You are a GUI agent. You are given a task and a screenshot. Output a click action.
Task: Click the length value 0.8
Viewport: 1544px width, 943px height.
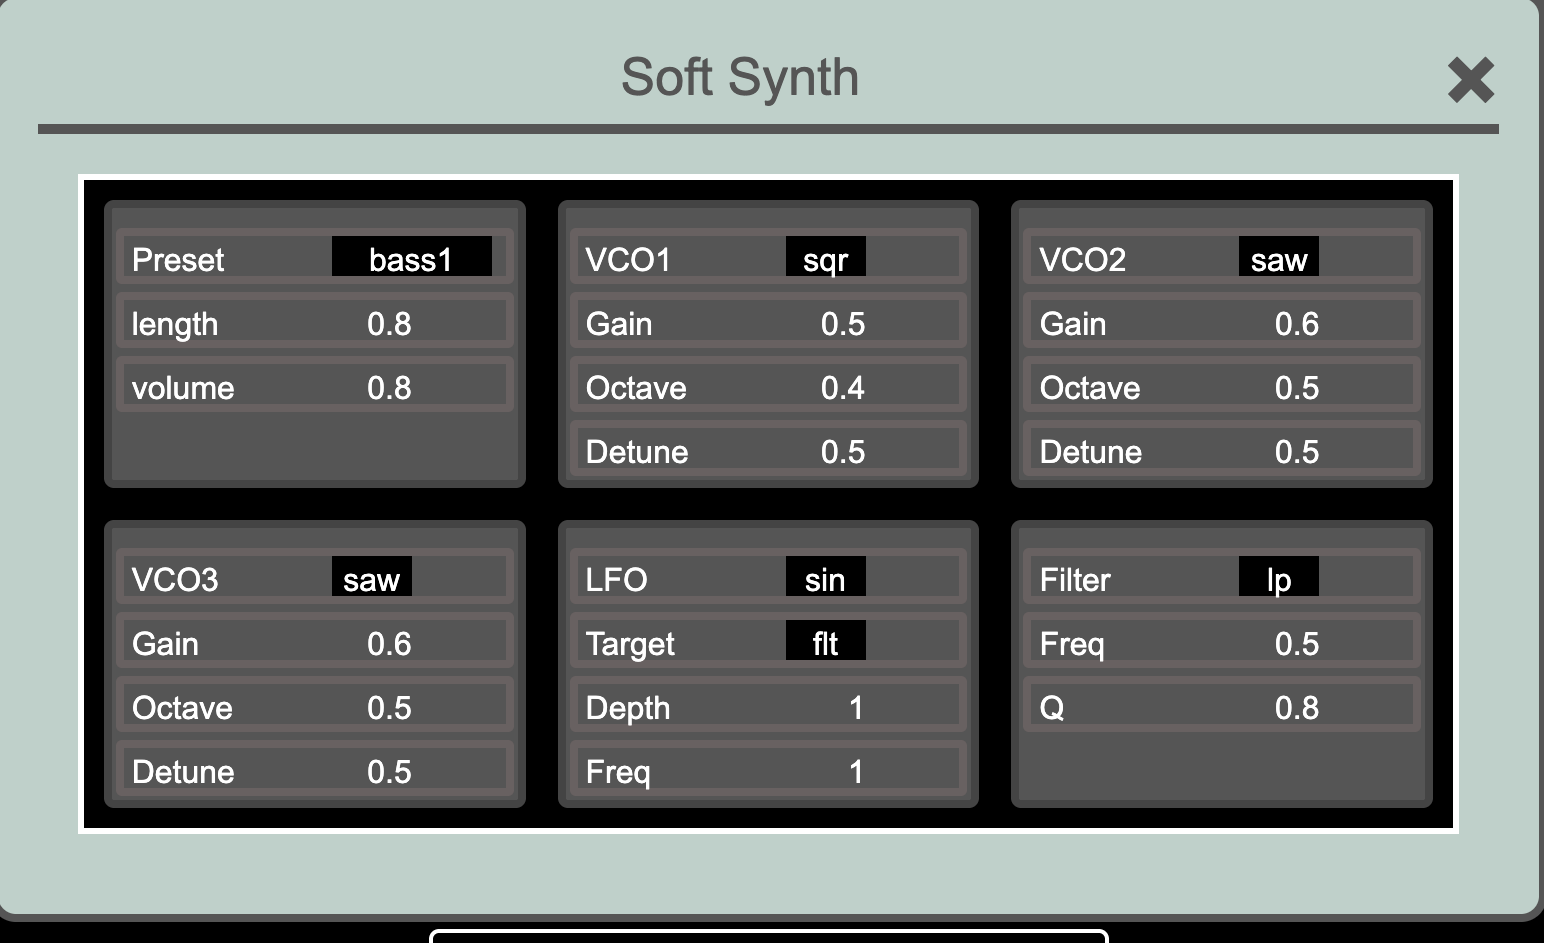(389, 323)
